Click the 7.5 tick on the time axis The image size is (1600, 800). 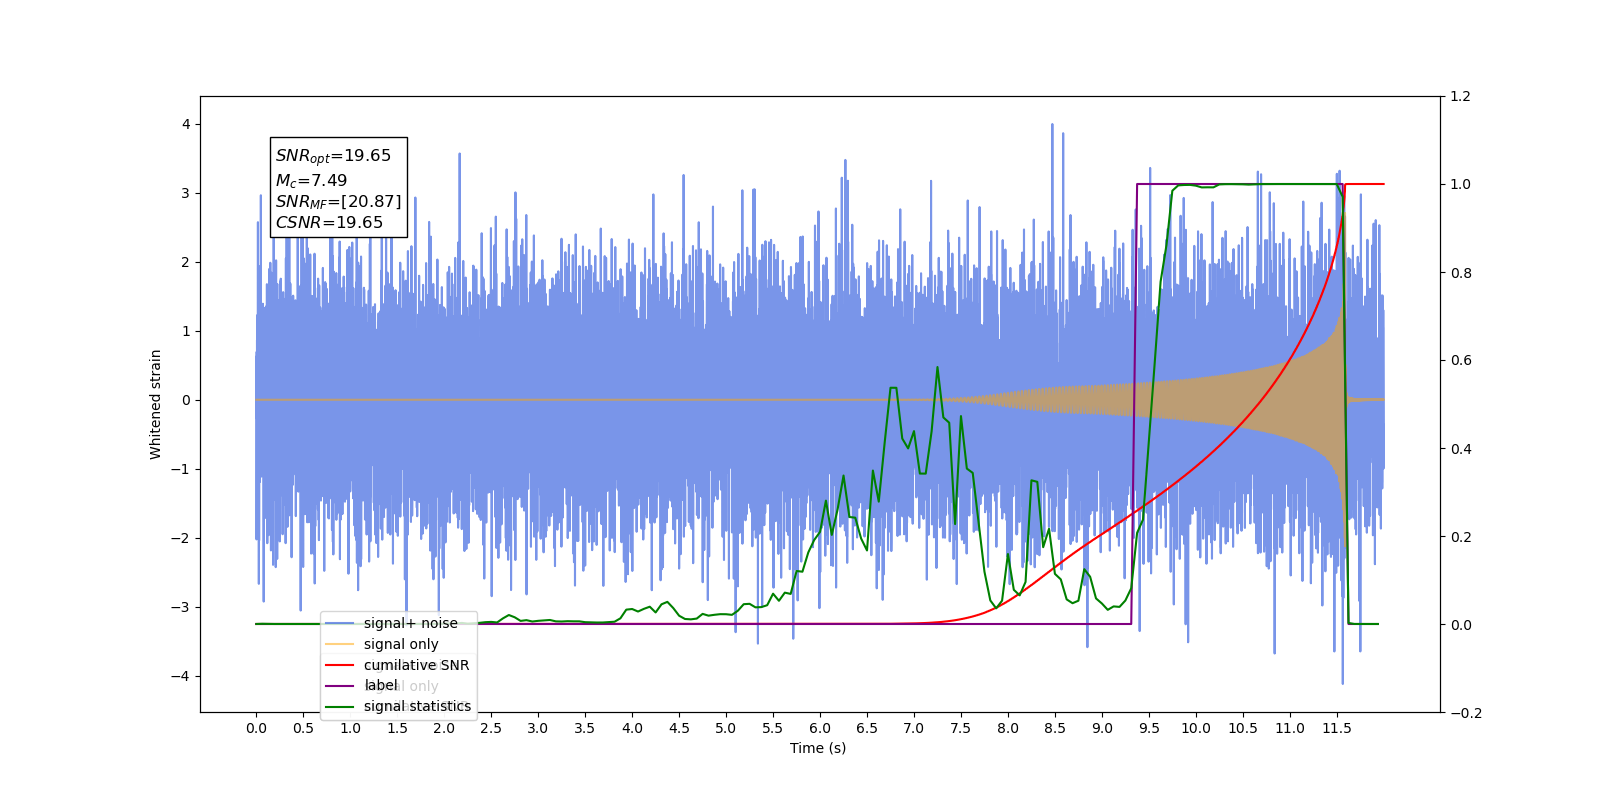(961, 728)
